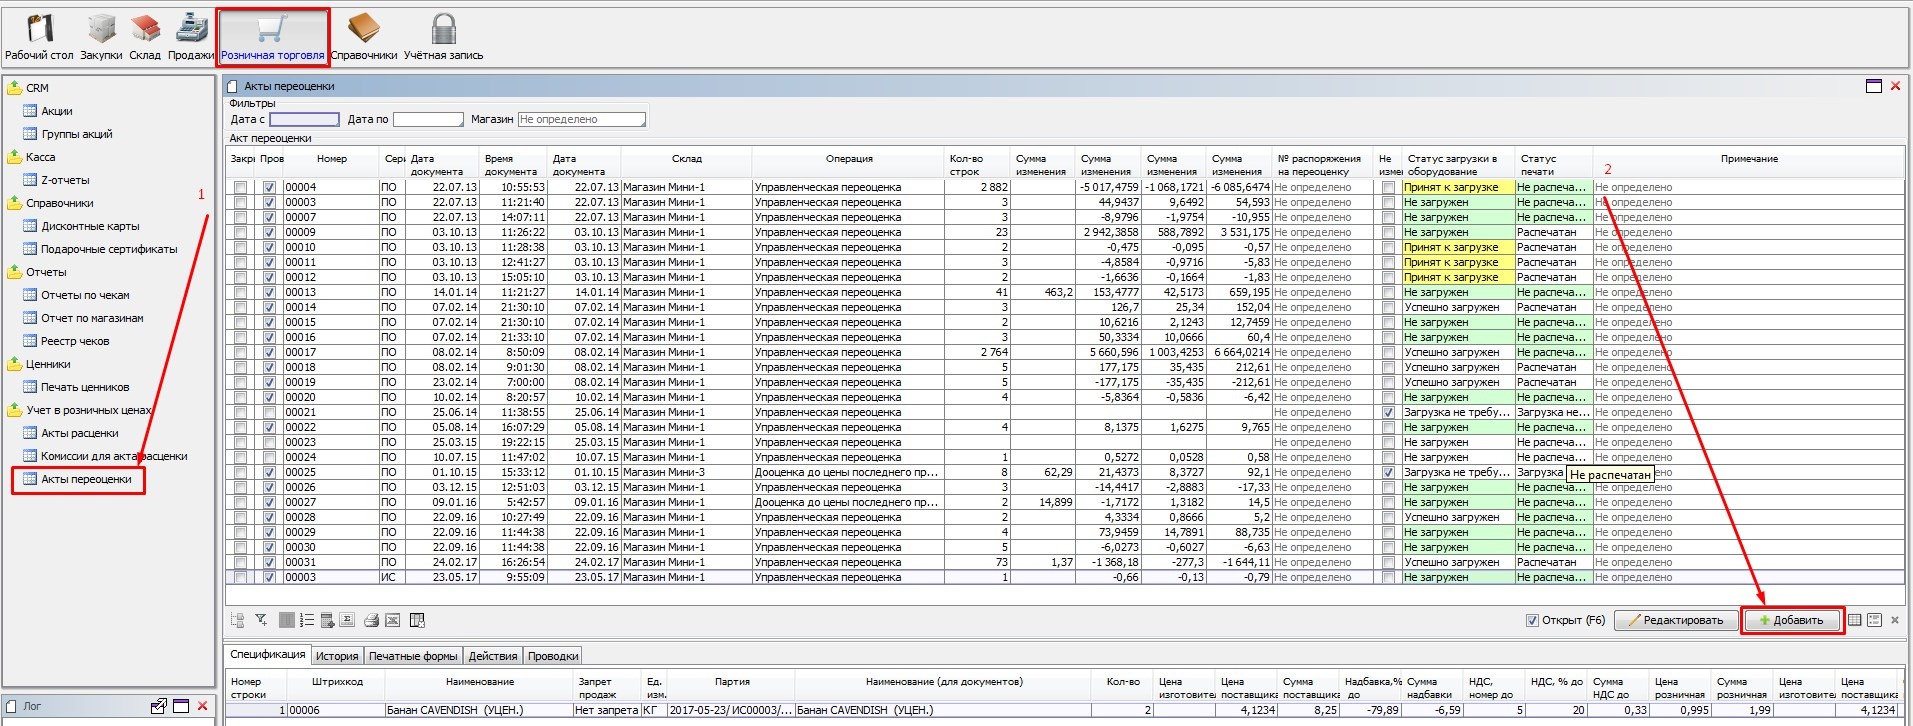
Task: Click the Дата с filter field
Action: pyautogui.click(x=304, y=120)
